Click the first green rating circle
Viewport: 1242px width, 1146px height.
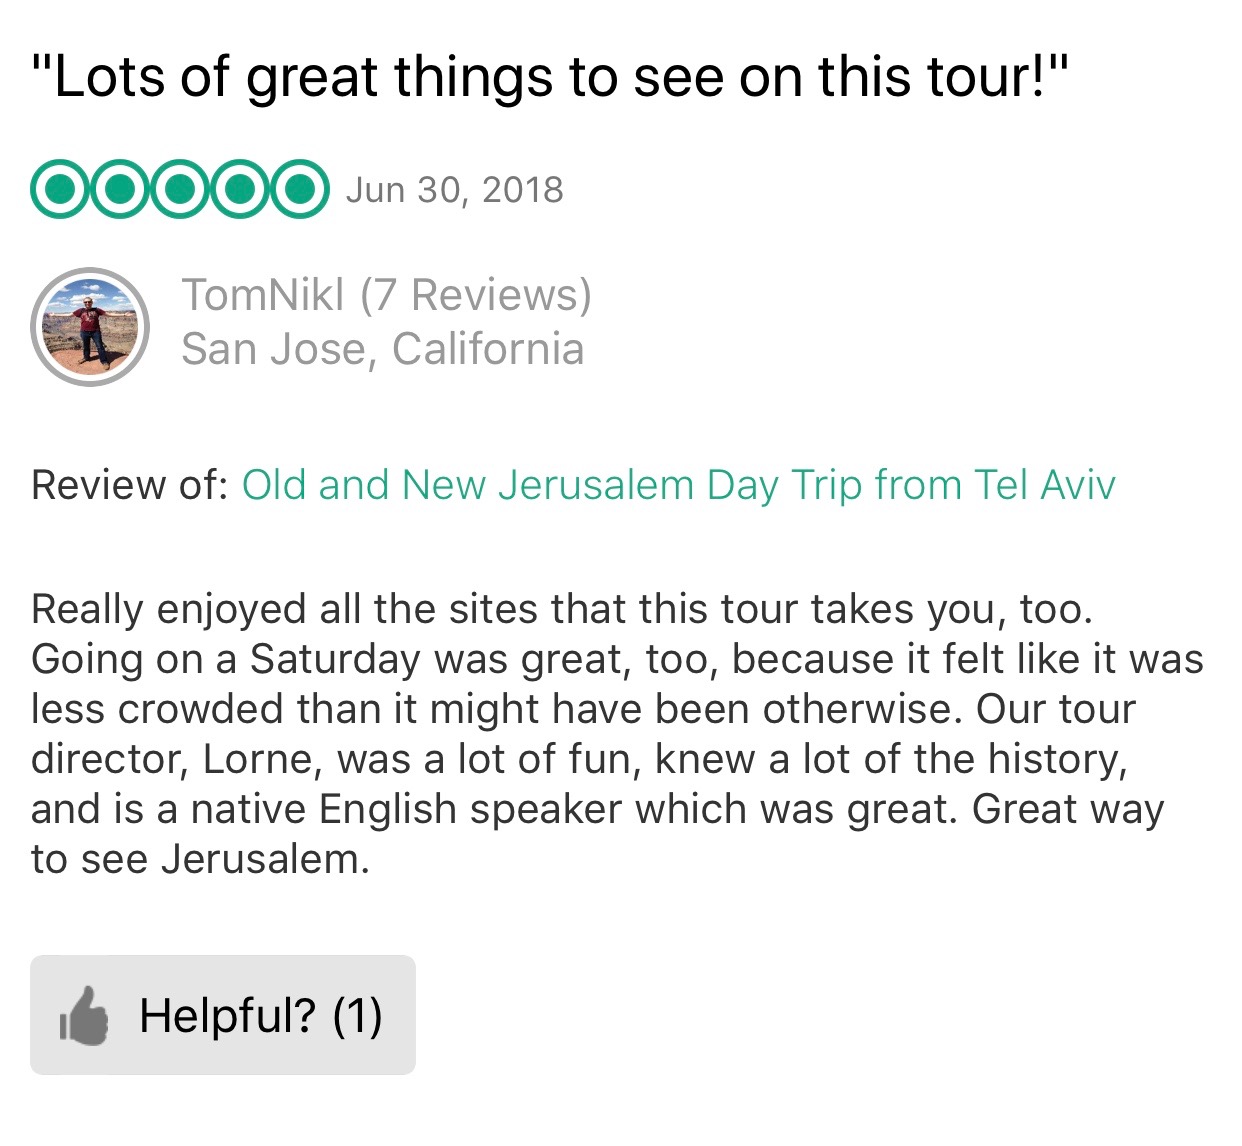(61, 189)
